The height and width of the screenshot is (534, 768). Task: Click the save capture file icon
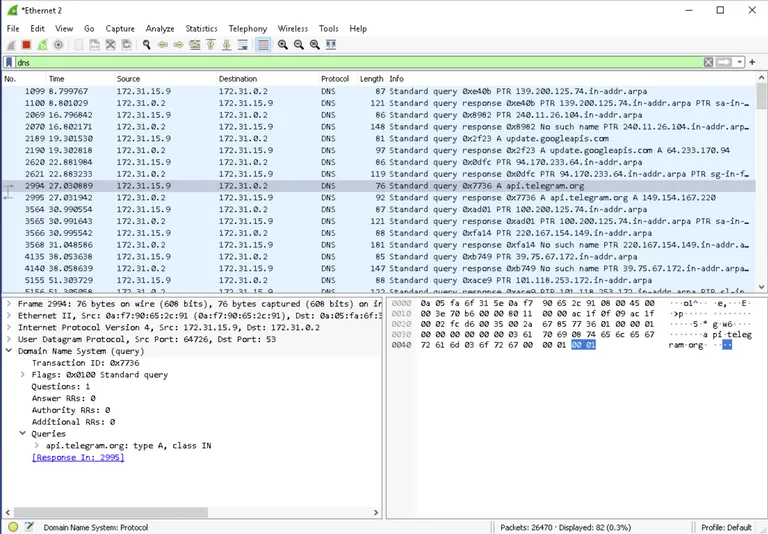point(95,45)
